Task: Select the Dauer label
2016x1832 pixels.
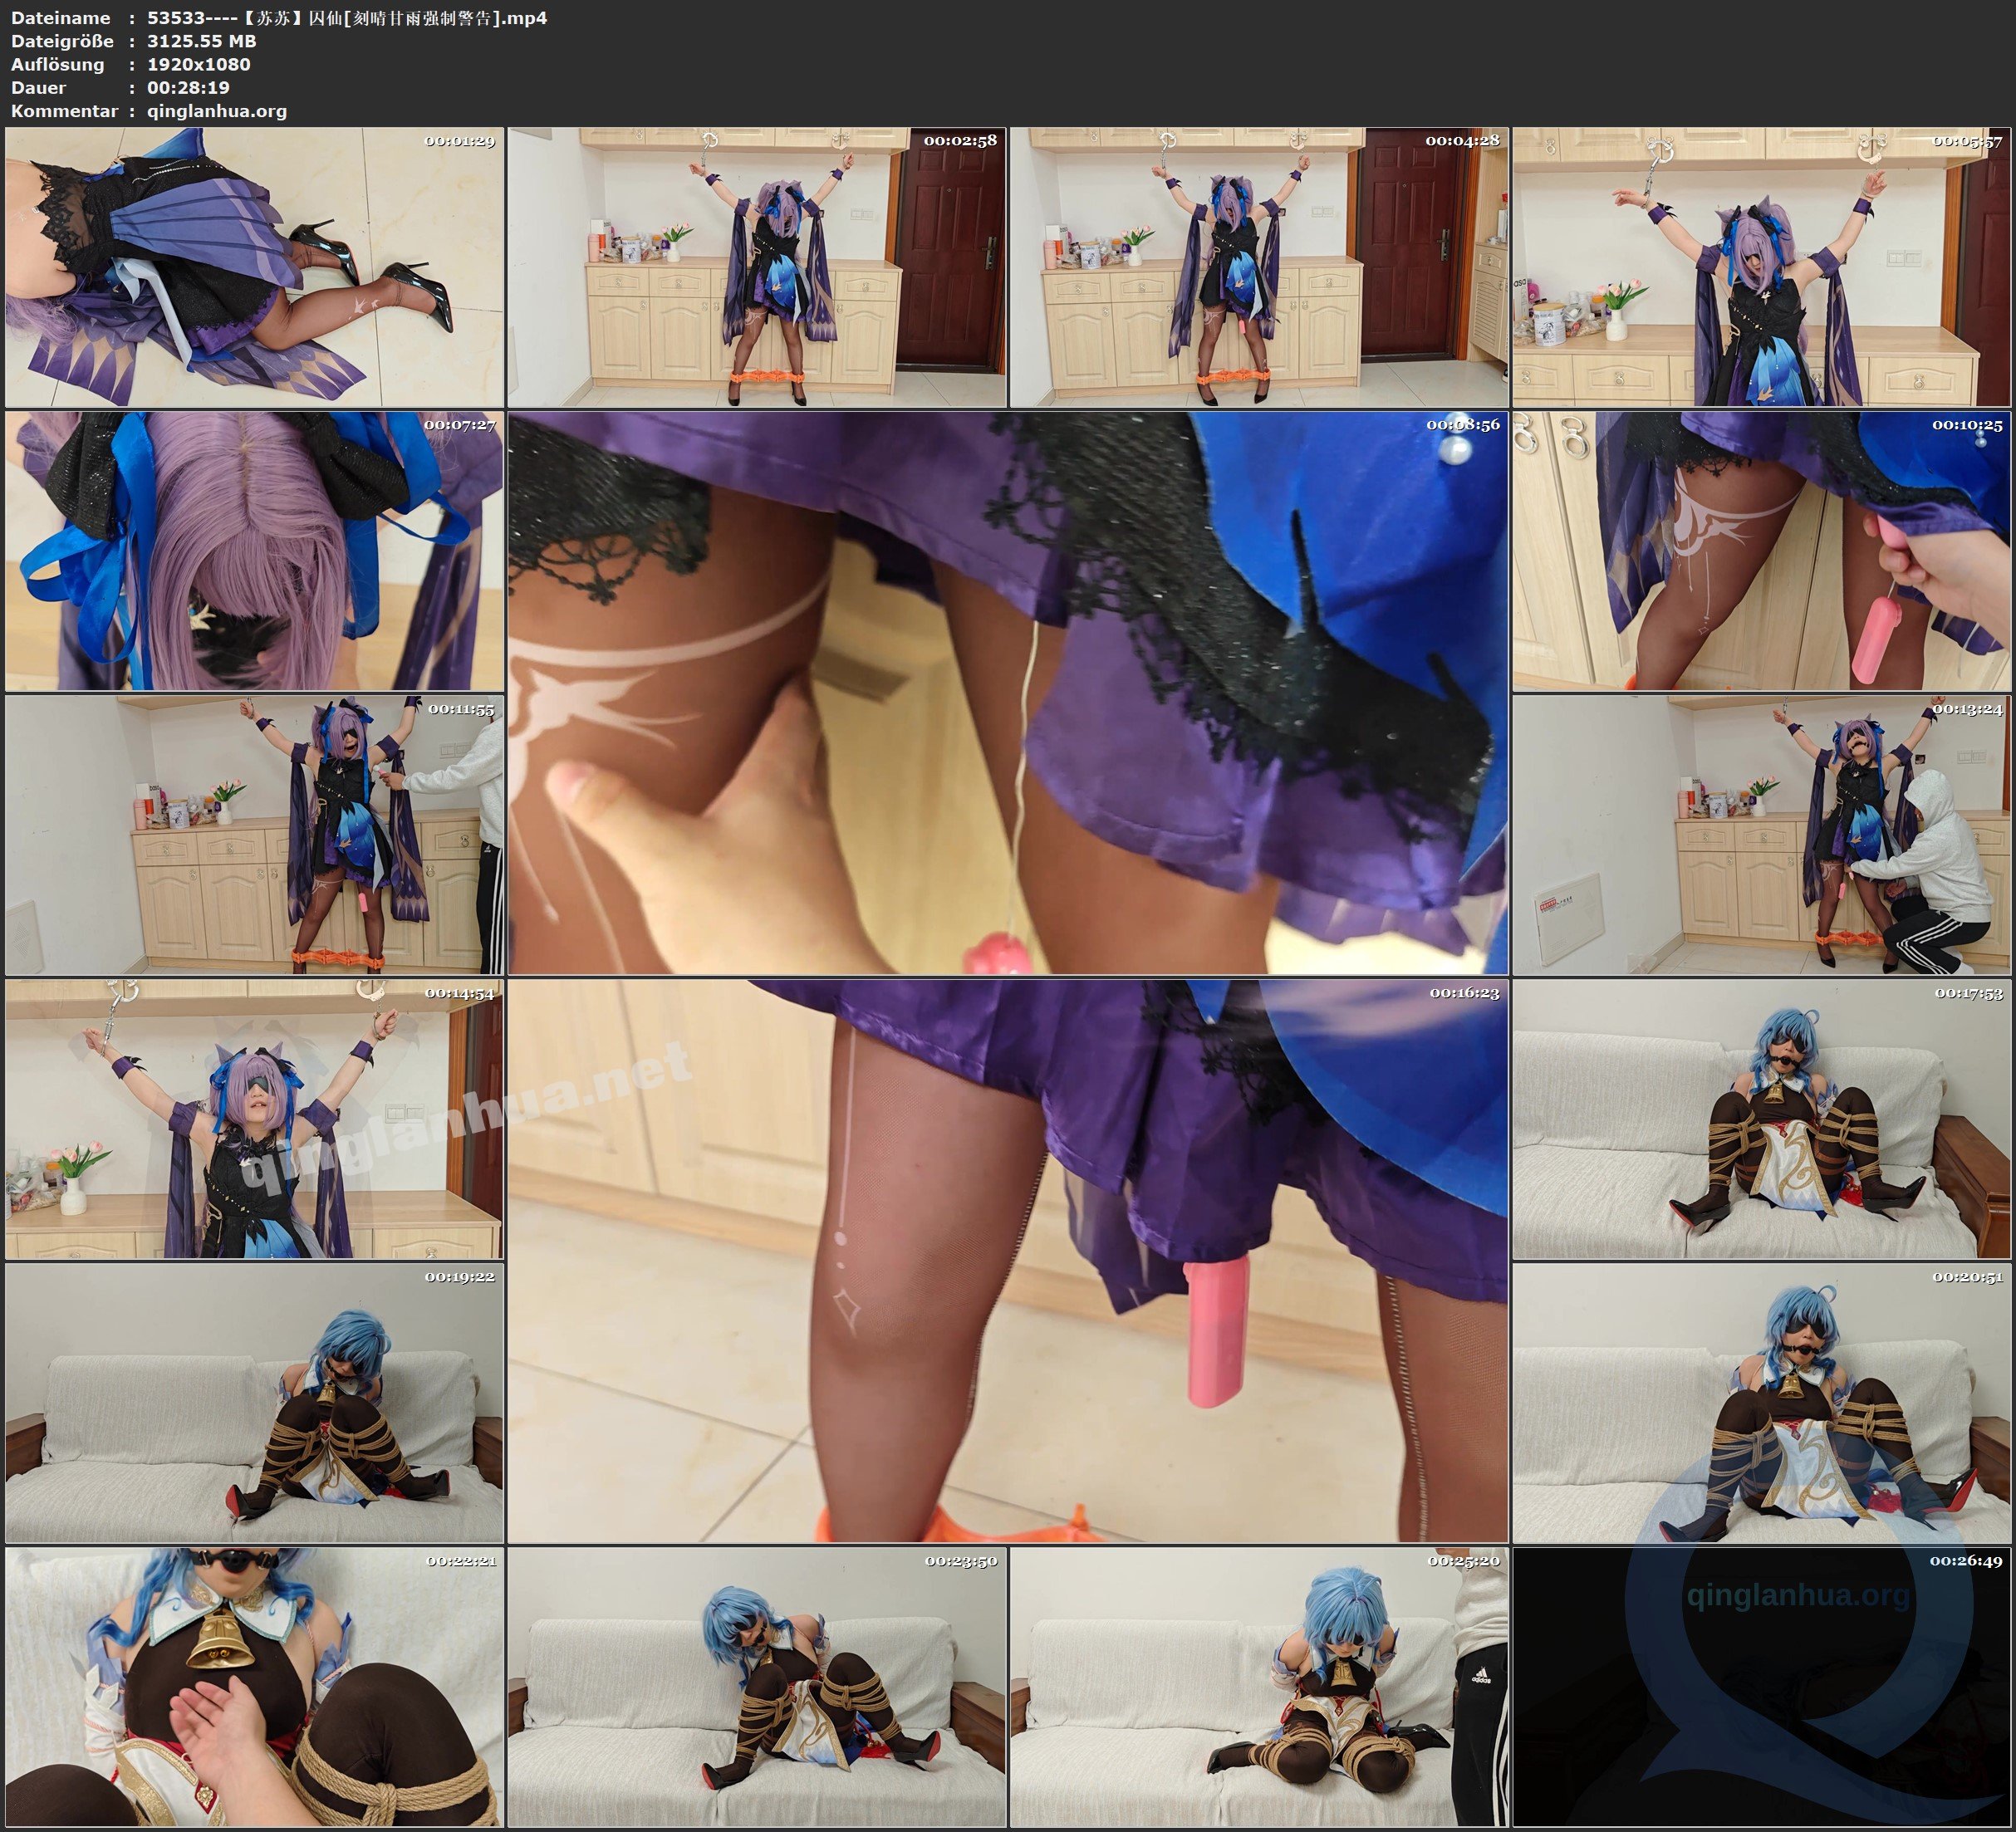Action: [38, 87]
